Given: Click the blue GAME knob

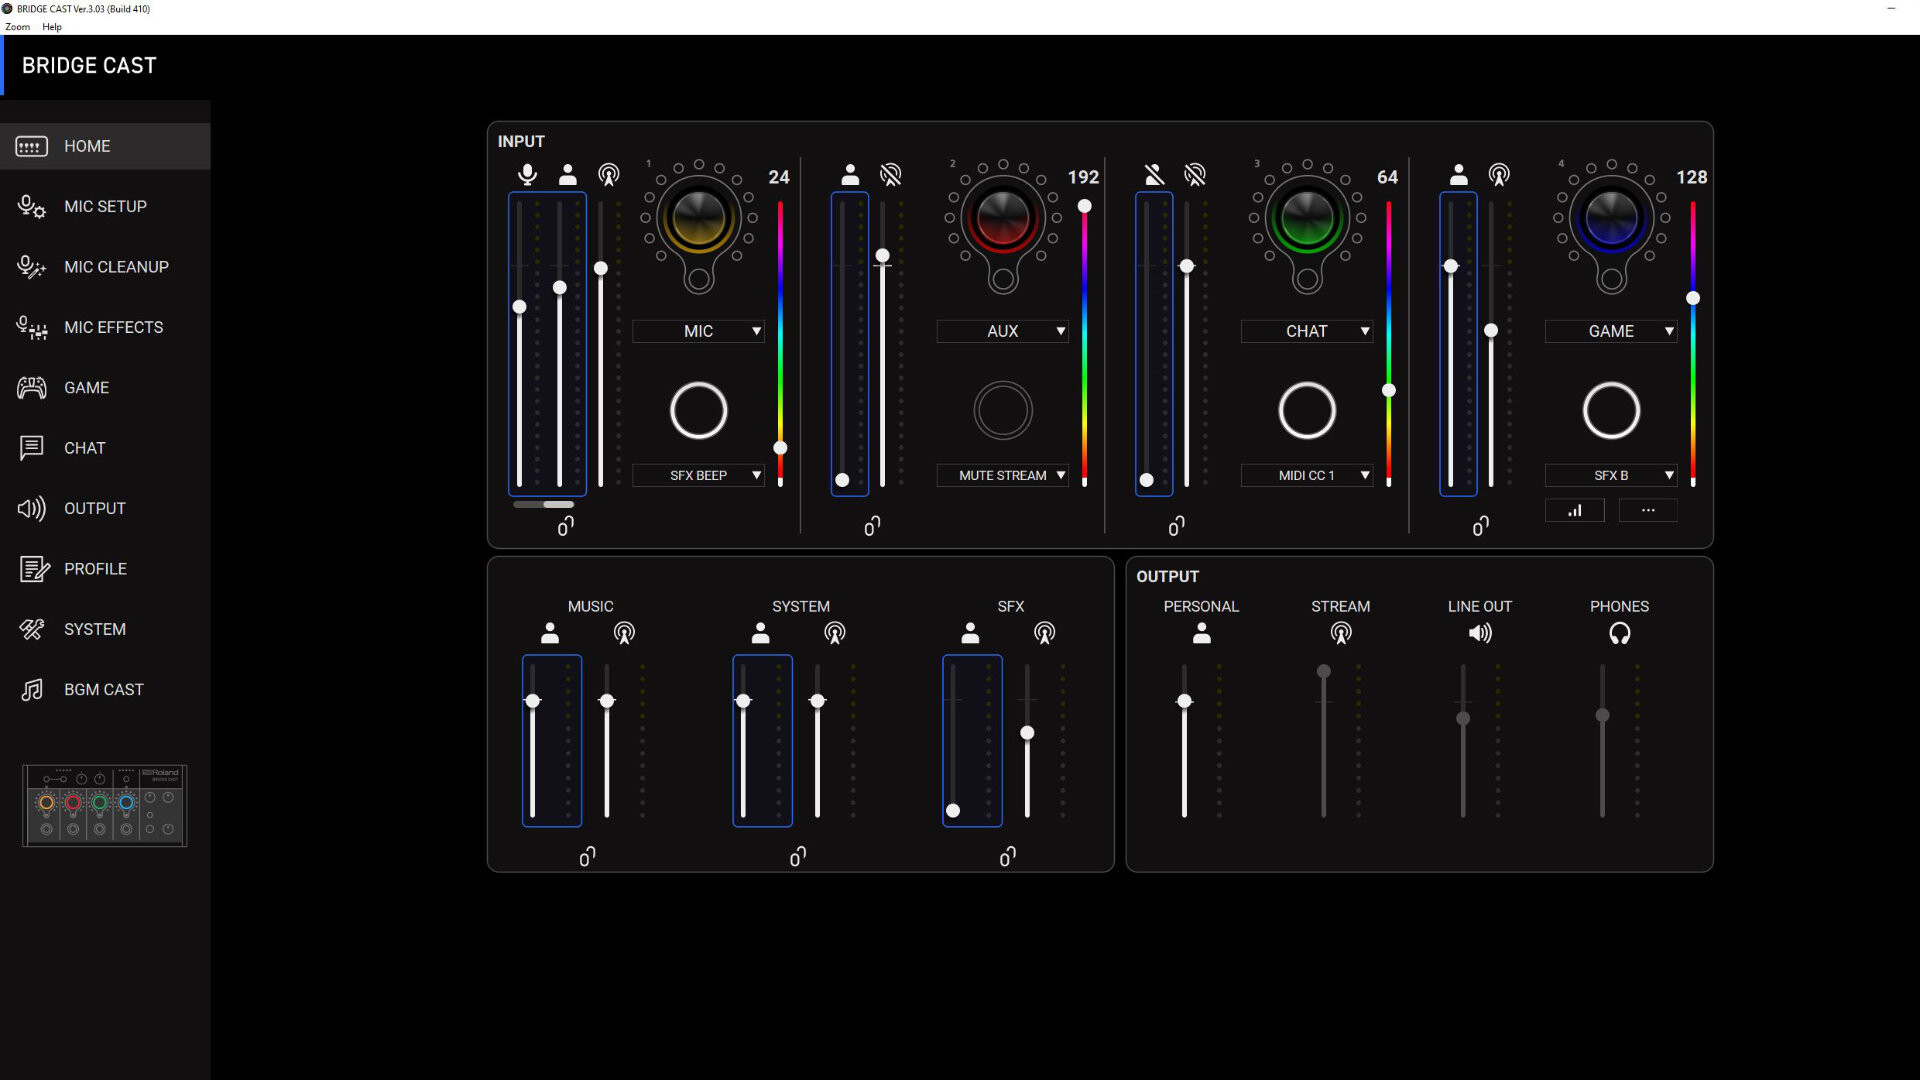Looking at the screenshot, I should pos(1611,218).
